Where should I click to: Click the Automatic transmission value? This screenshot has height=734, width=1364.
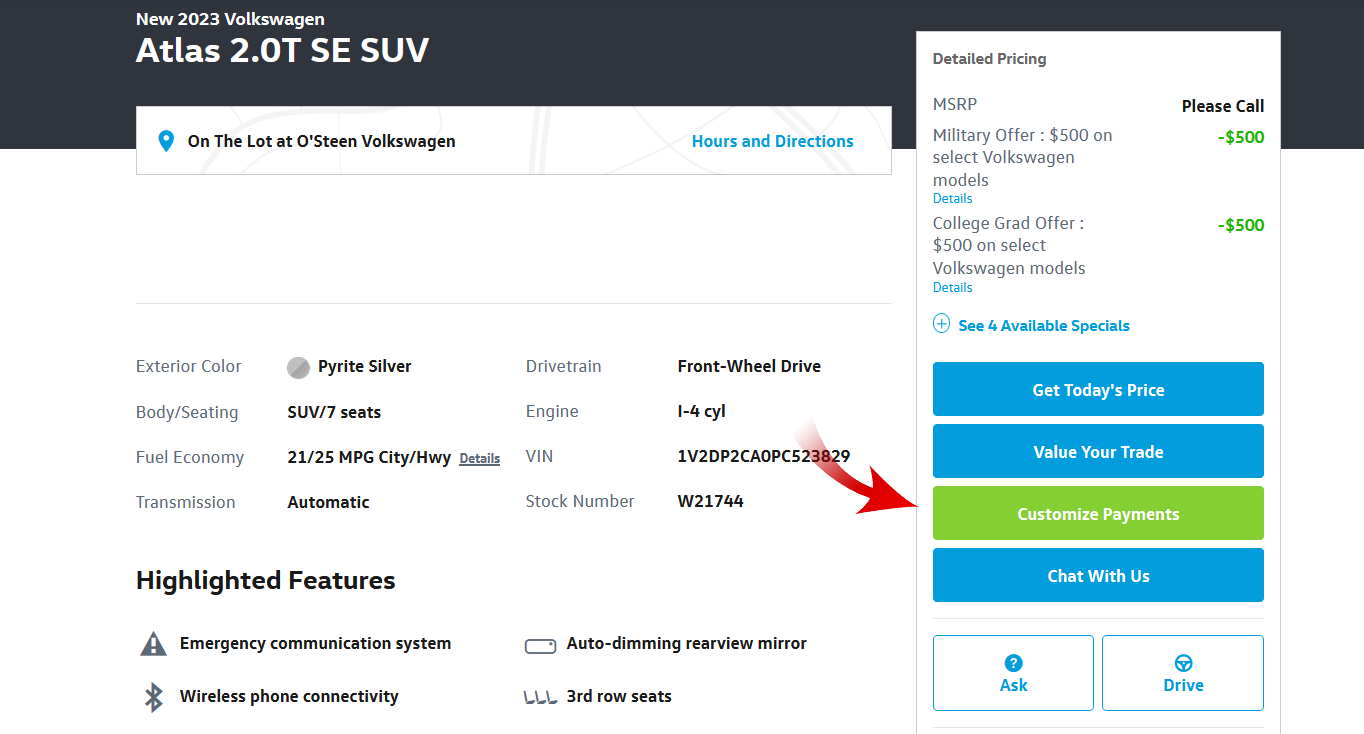(x=328, y=502)
